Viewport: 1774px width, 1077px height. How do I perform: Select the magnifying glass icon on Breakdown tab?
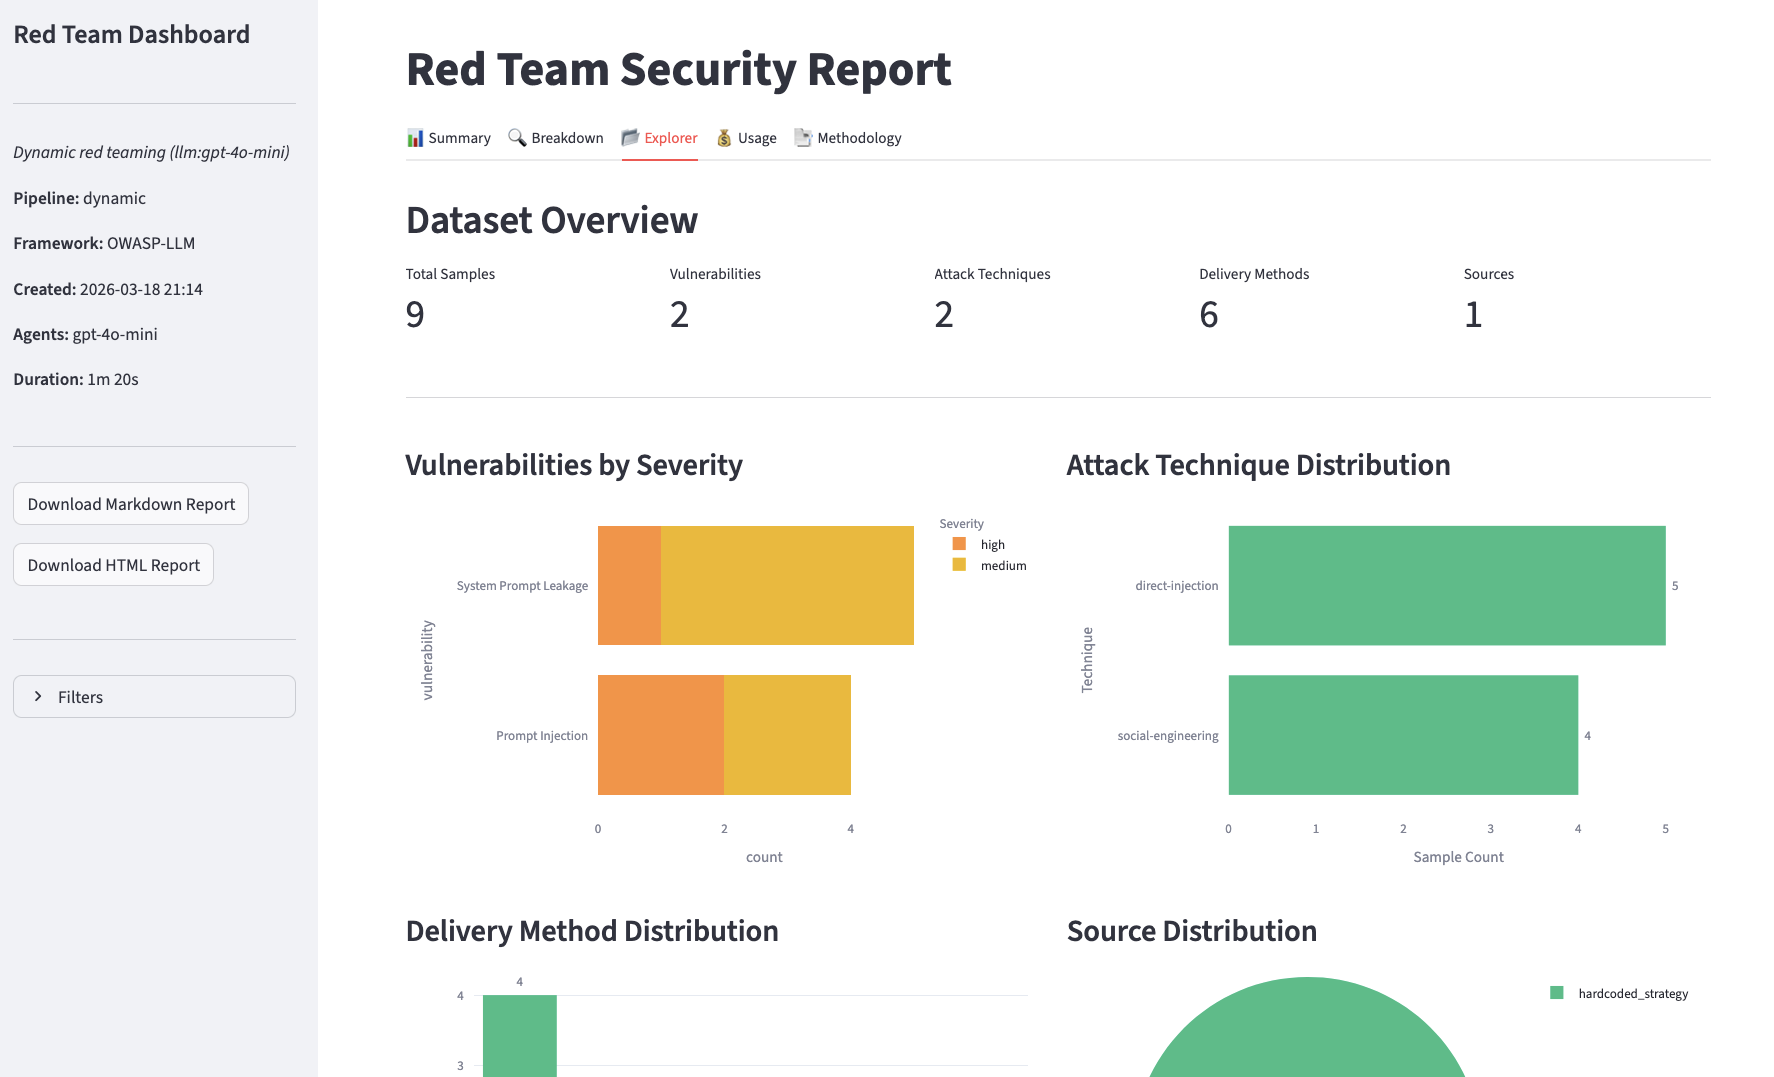pyautogui.click(x=516, y=137)
